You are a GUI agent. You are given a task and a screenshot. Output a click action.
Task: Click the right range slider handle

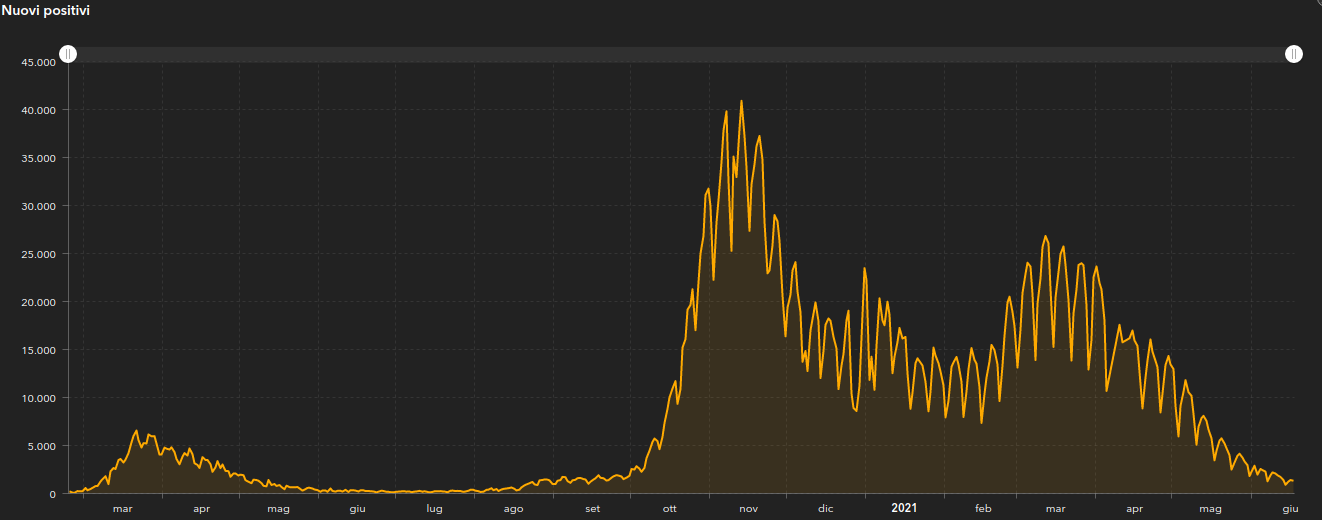pos(1294,54)
